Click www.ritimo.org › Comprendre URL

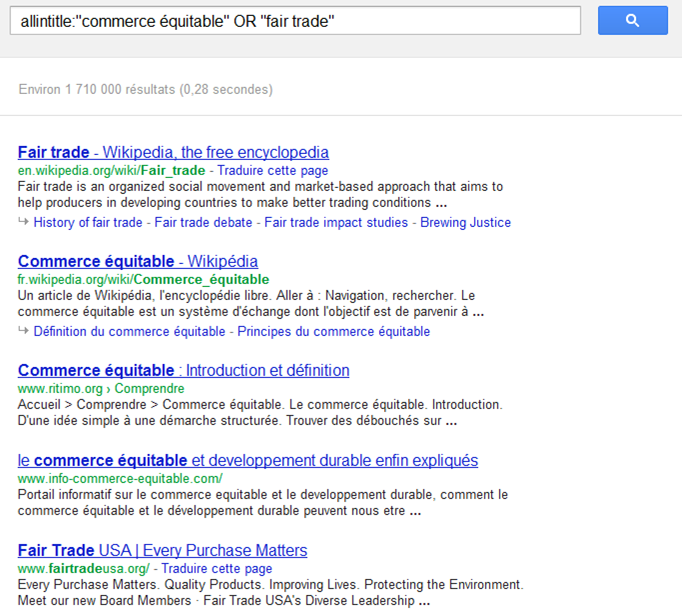[101, 388]
